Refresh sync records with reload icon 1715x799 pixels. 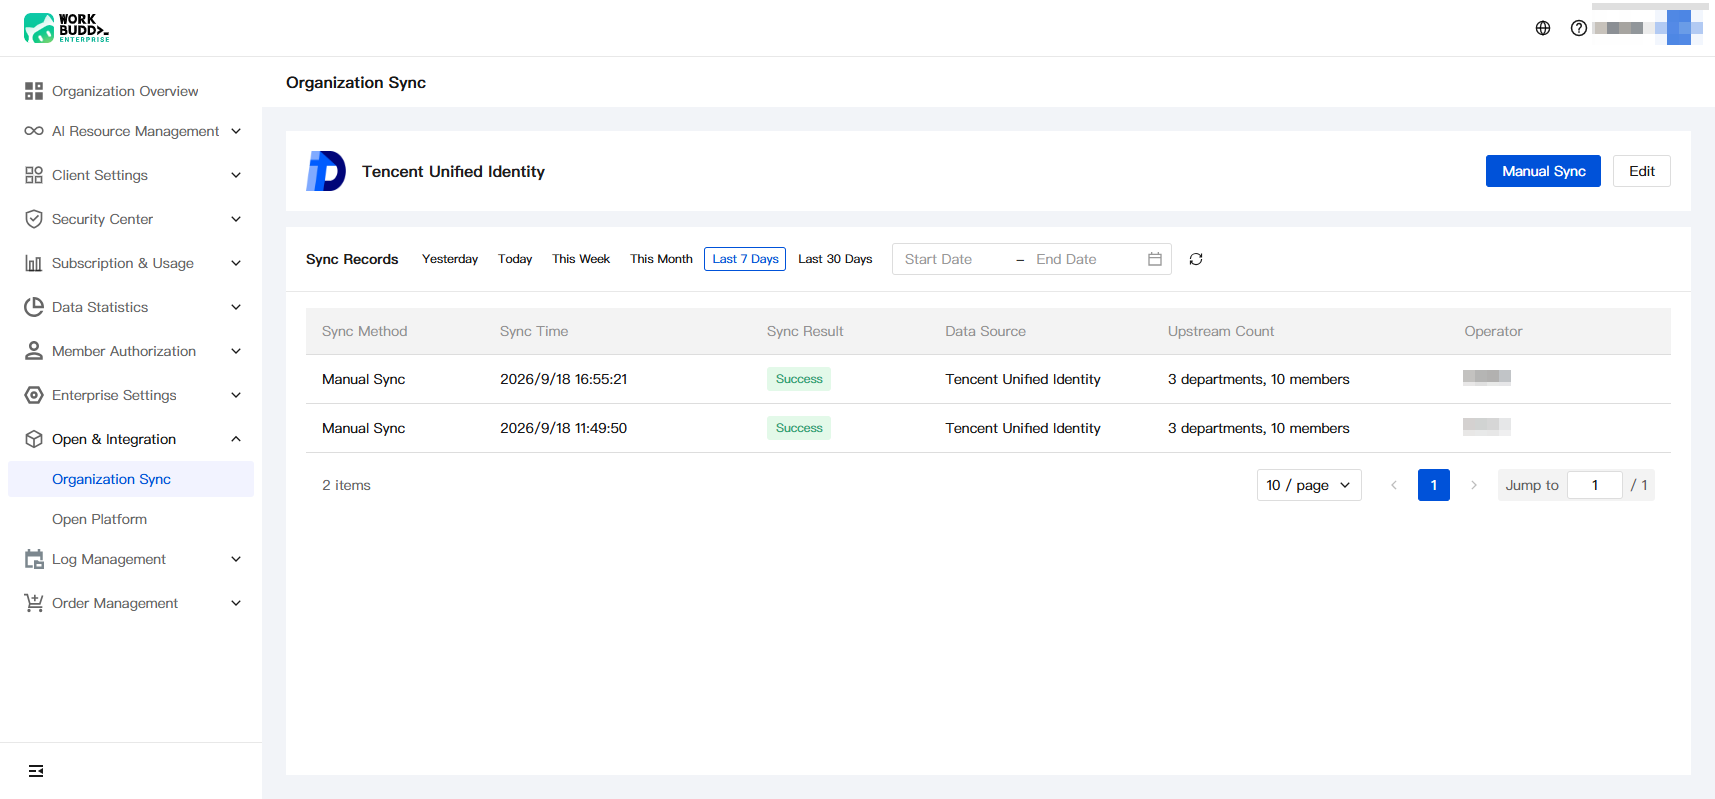(1196, 259)
